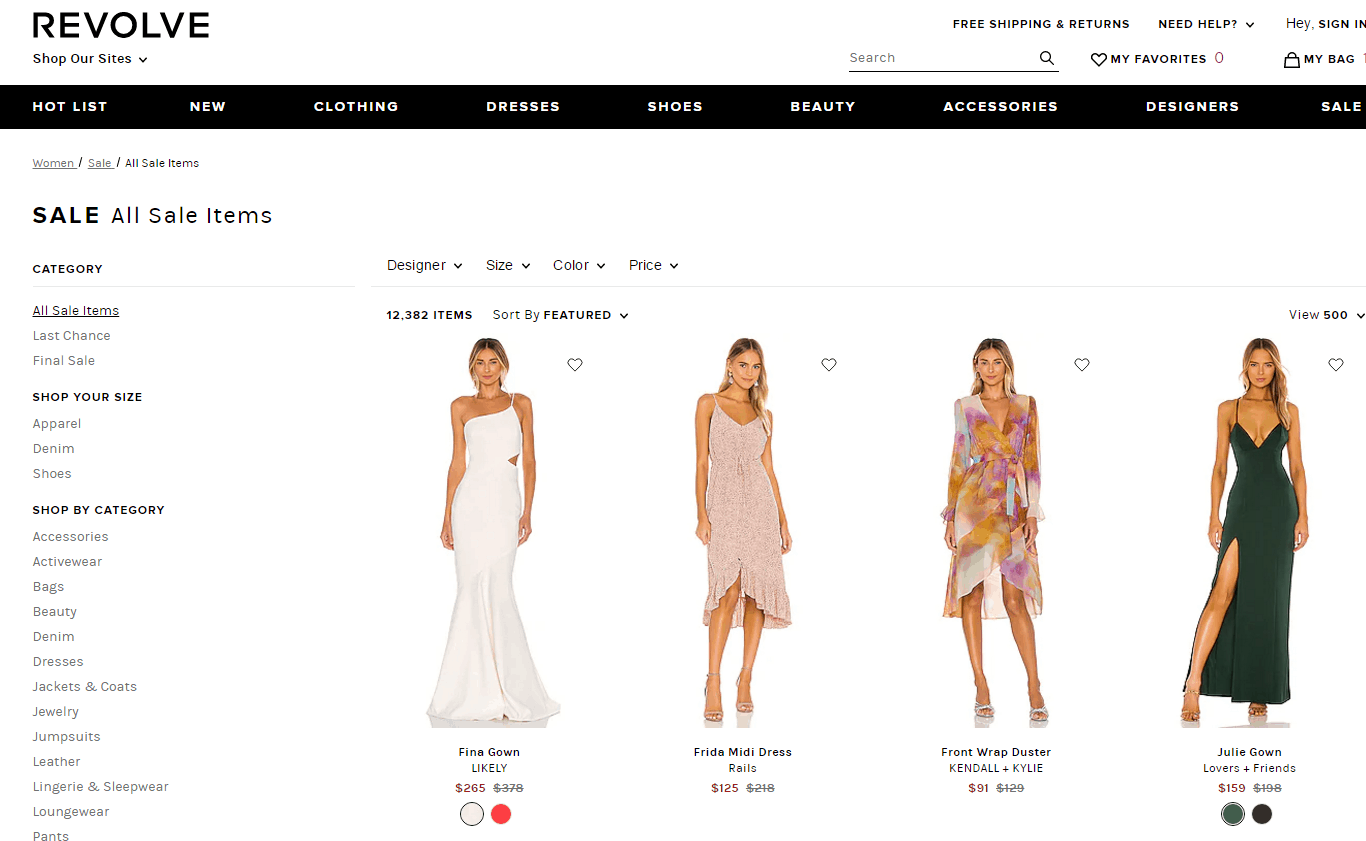Open Sort By Featured dropdown
The width and height of the screenshot is (1366, 841).
click(560, 315)
